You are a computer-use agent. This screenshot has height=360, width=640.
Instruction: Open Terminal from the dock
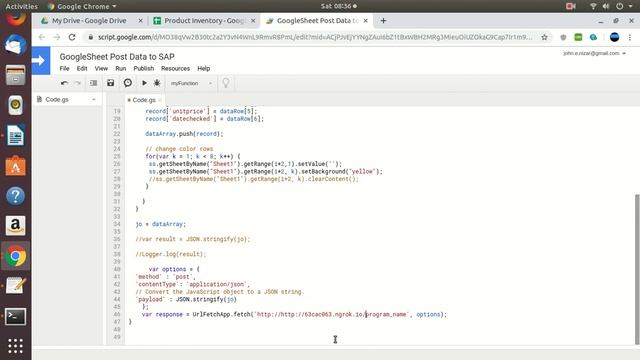point(16,316)
